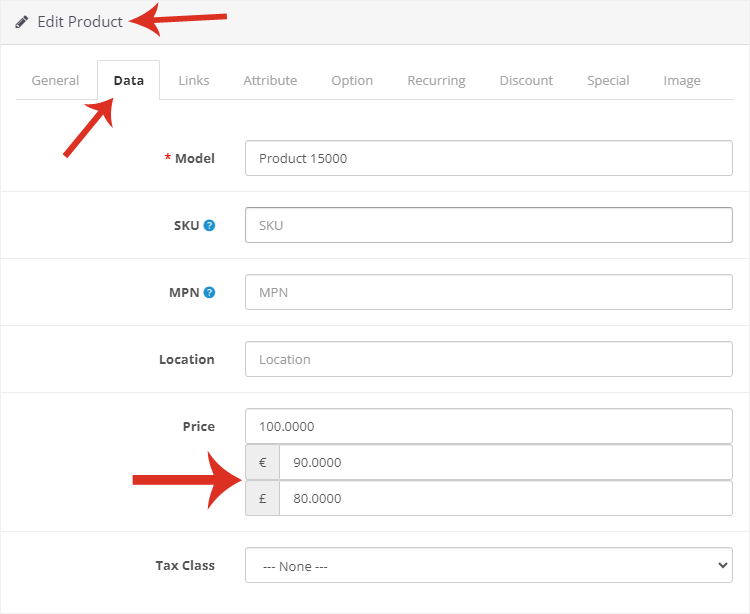The height and width of the screenshot is (614, 750).
Task: Focus the SKU text field
Action: point(488,225)
